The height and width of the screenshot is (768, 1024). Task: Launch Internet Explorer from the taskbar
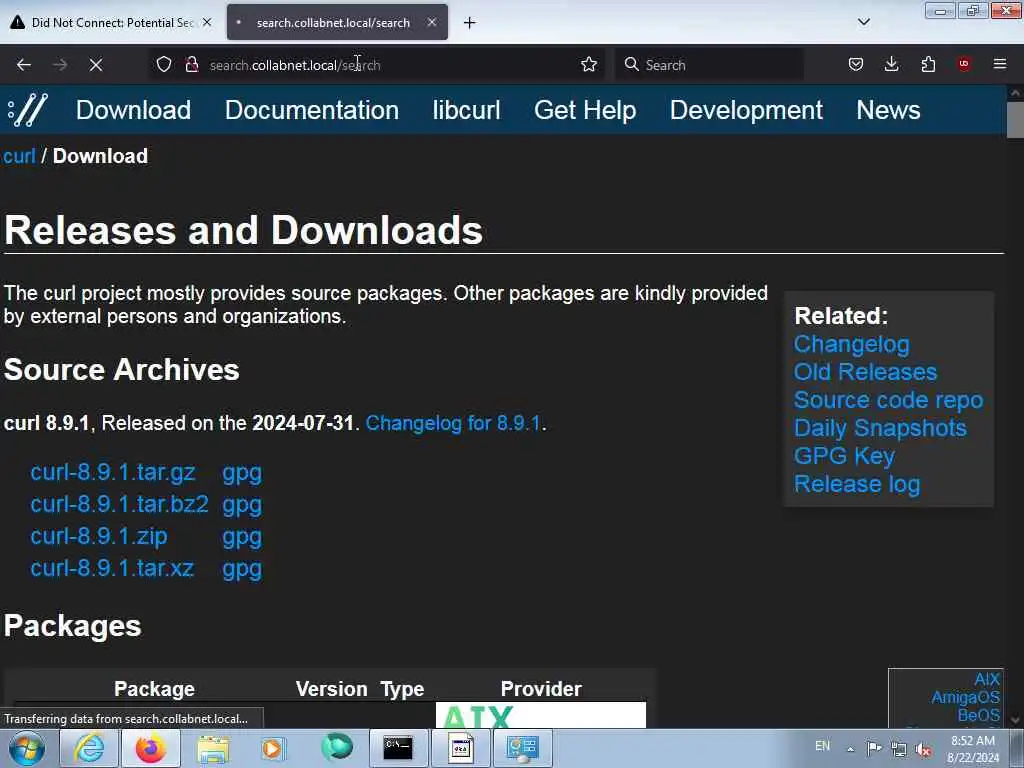[89, 748]
